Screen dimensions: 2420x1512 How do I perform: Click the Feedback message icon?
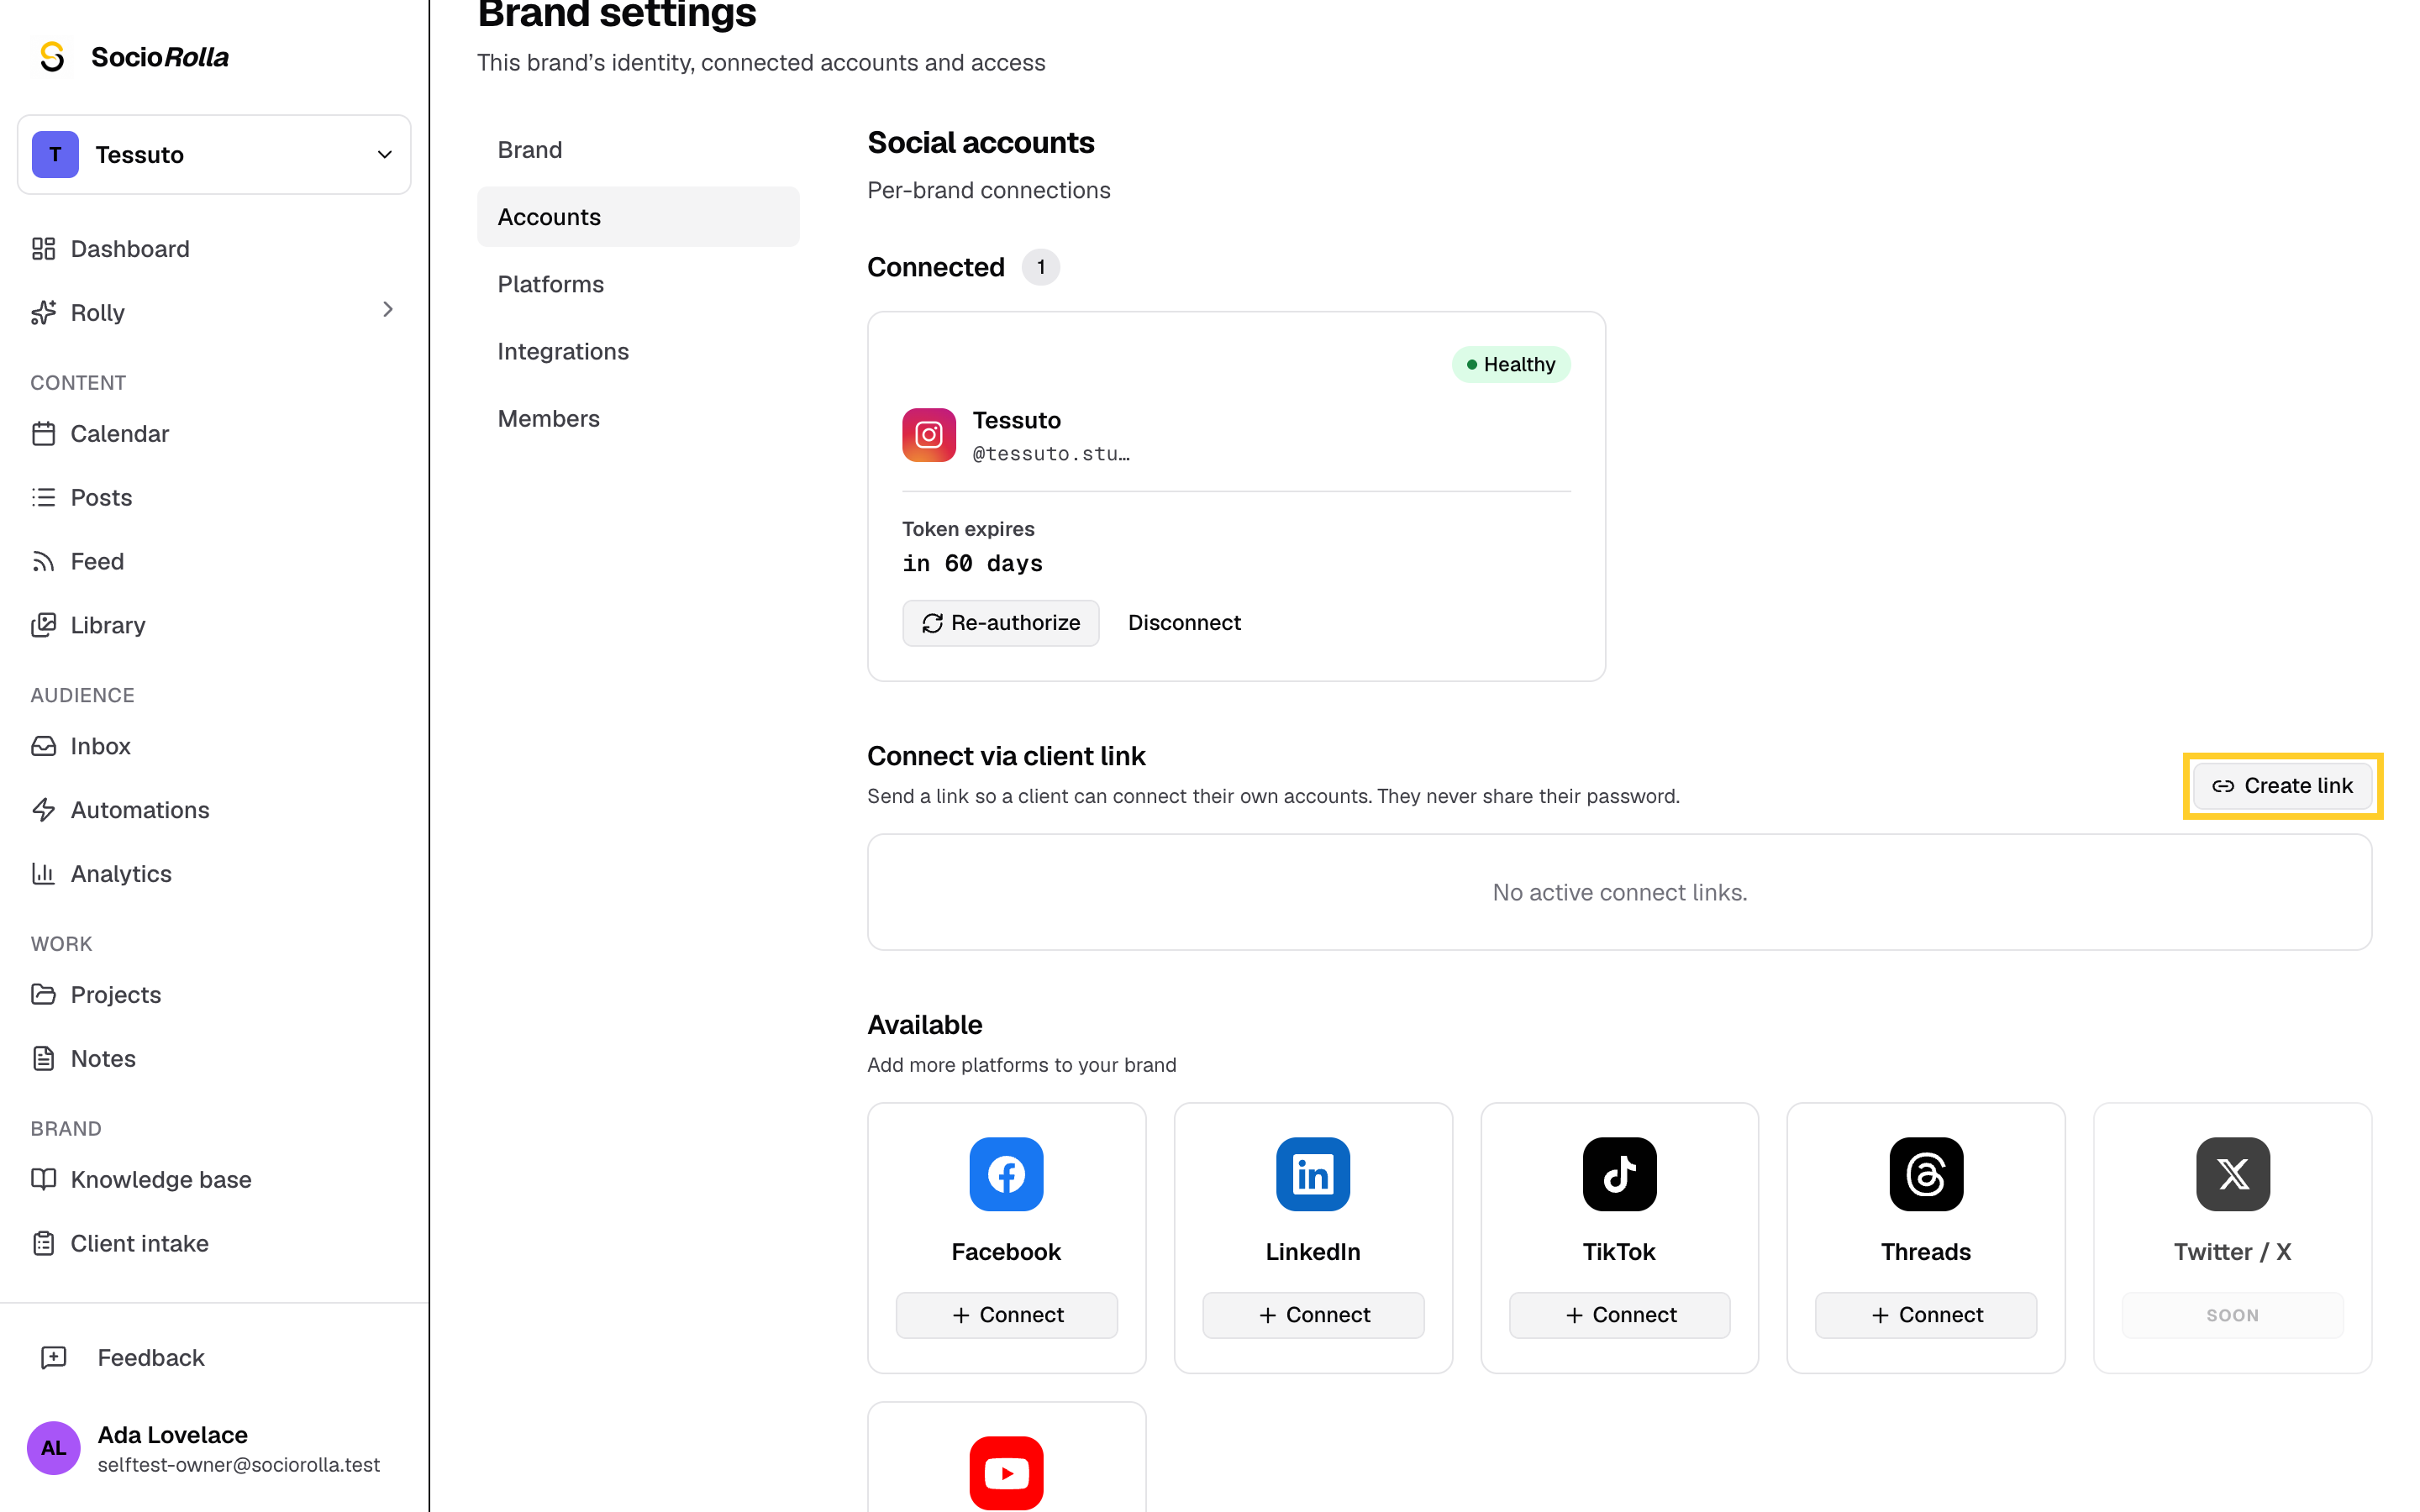pyautogui.click(x=53, y=1357)
